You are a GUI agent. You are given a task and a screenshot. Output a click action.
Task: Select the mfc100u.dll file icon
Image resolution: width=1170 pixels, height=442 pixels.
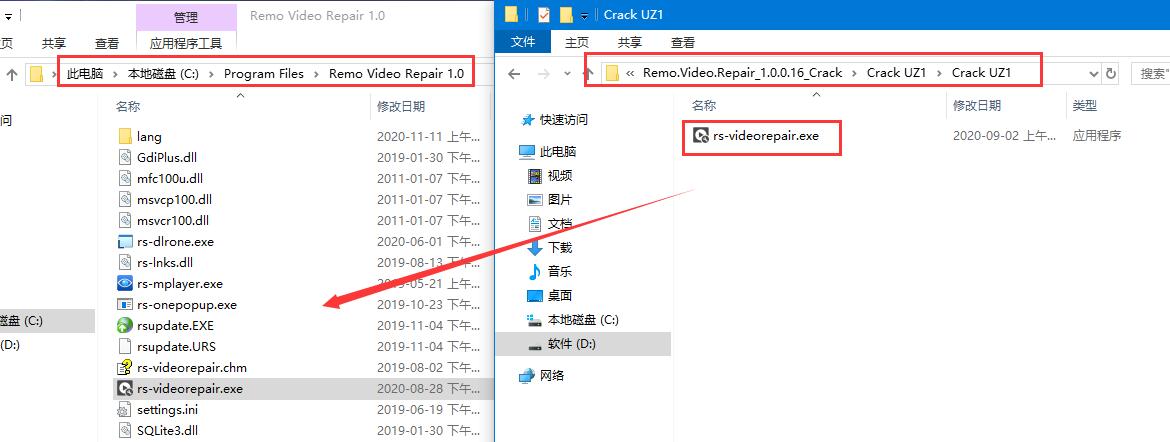[x=125, y=178]
